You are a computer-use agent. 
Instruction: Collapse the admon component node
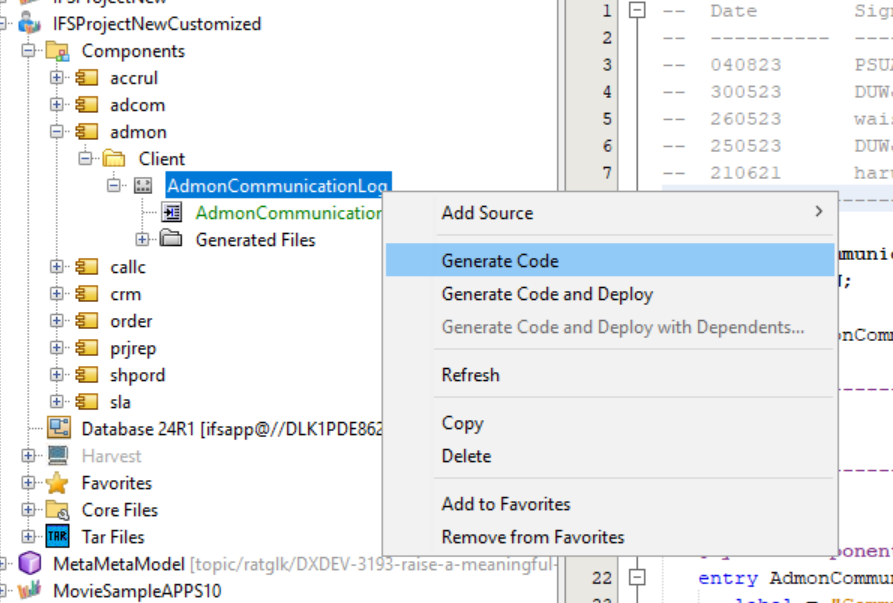[57, 132]
